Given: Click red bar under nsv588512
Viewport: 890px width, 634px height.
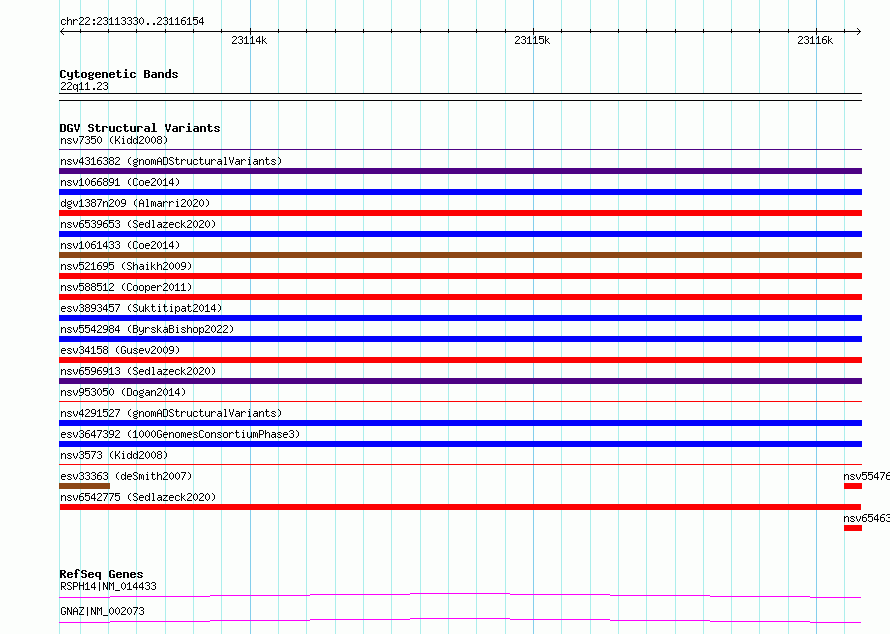Looking at the screenshot, I should coord(460,297).
